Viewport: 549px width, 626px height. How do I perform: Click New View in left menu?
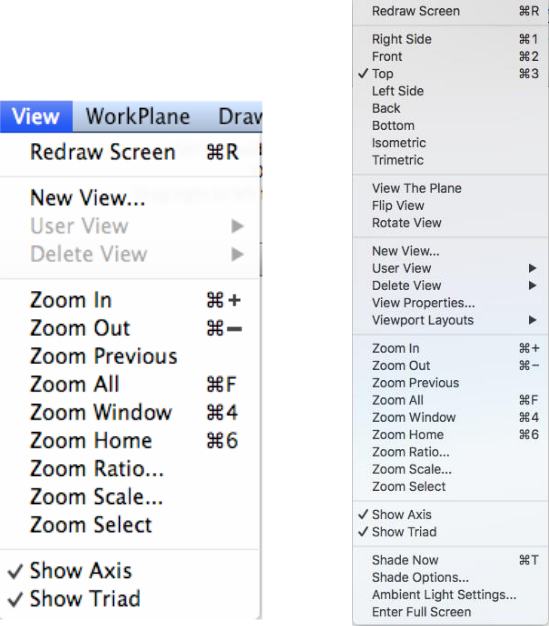pyautogui.click(x=130, y=198)
